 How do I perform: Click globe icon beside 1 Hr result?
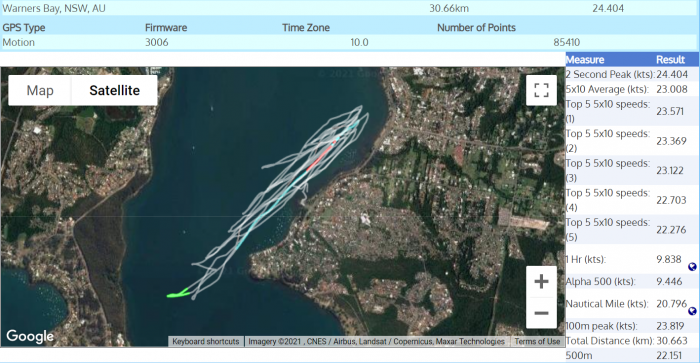pyautogui.click(x=692, y=267)
